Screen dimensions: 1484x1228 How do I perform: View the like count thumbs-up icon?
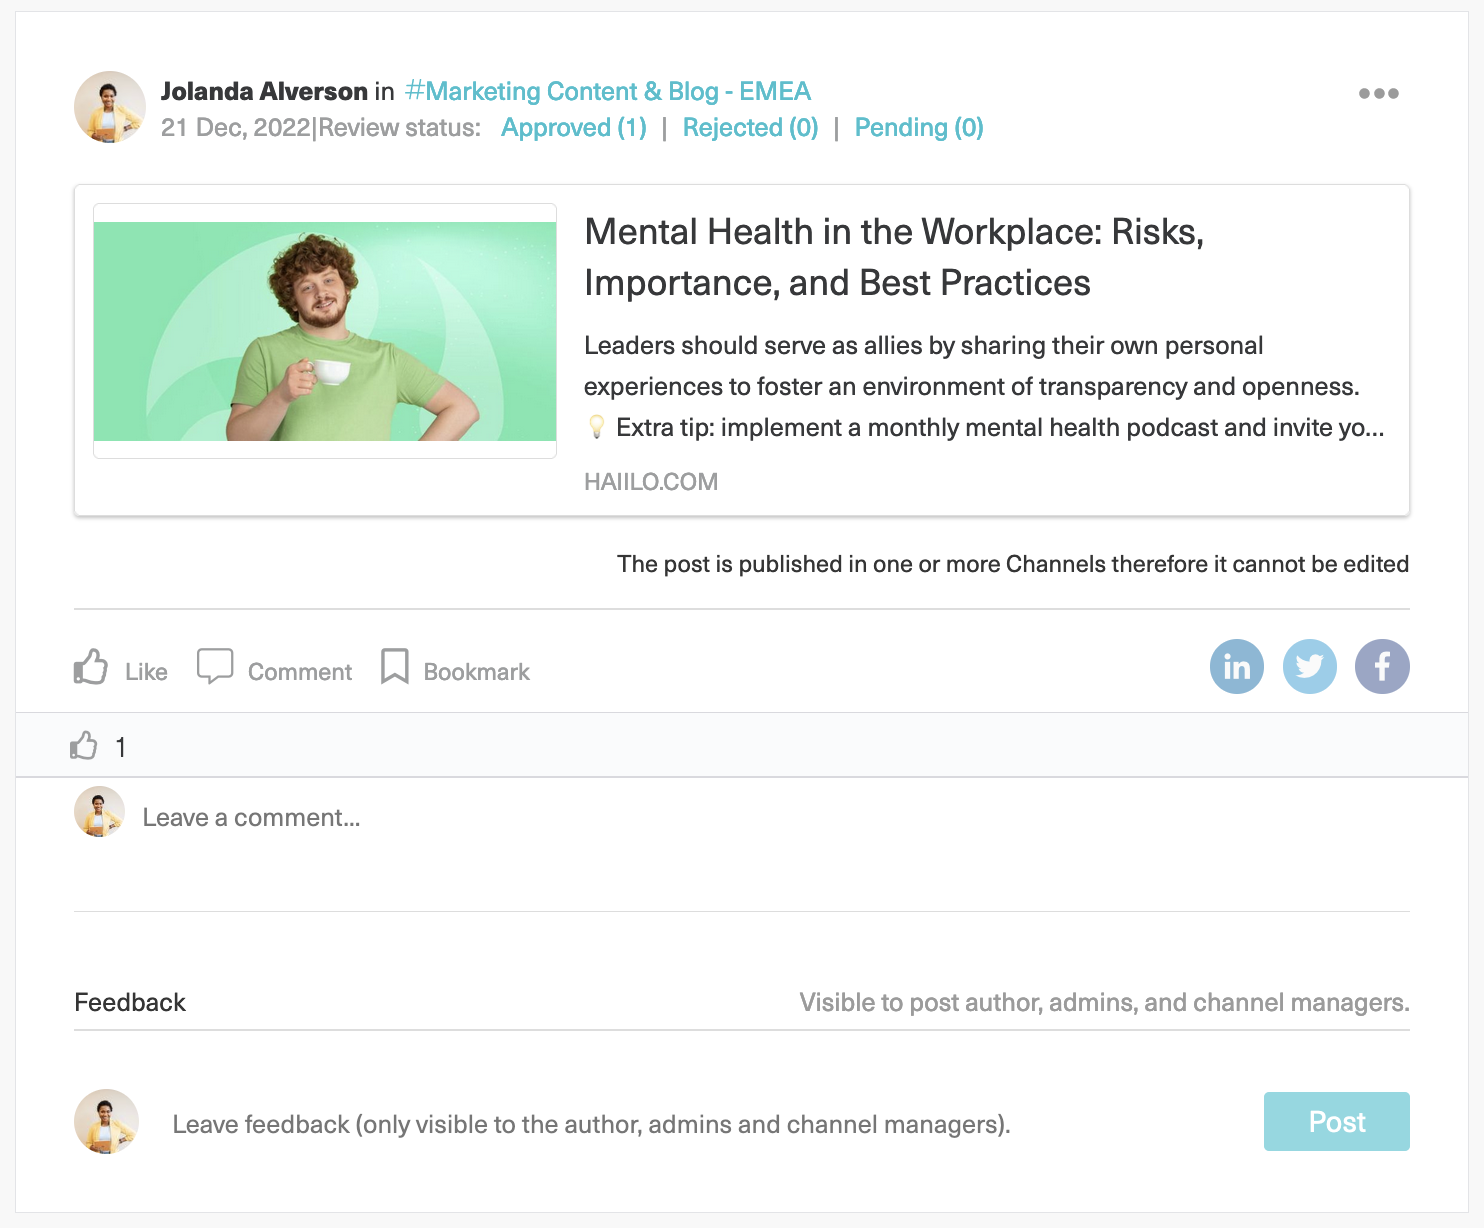tap(84, 746)
